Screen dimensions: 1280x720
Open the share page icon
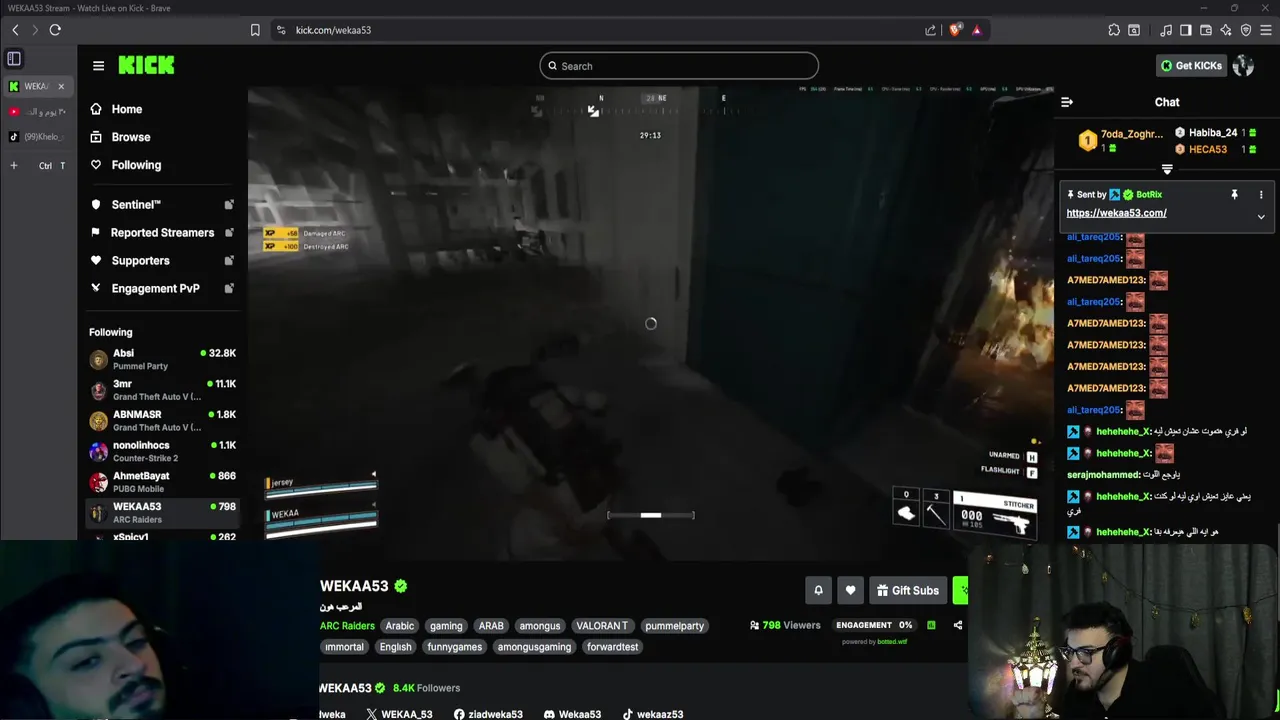click(931, 30)
